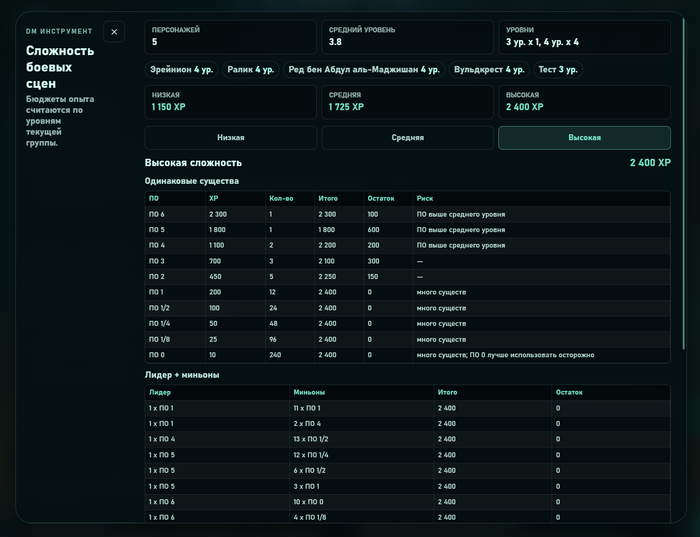Select the ПО 6 row in table

[x=407, y=214]
